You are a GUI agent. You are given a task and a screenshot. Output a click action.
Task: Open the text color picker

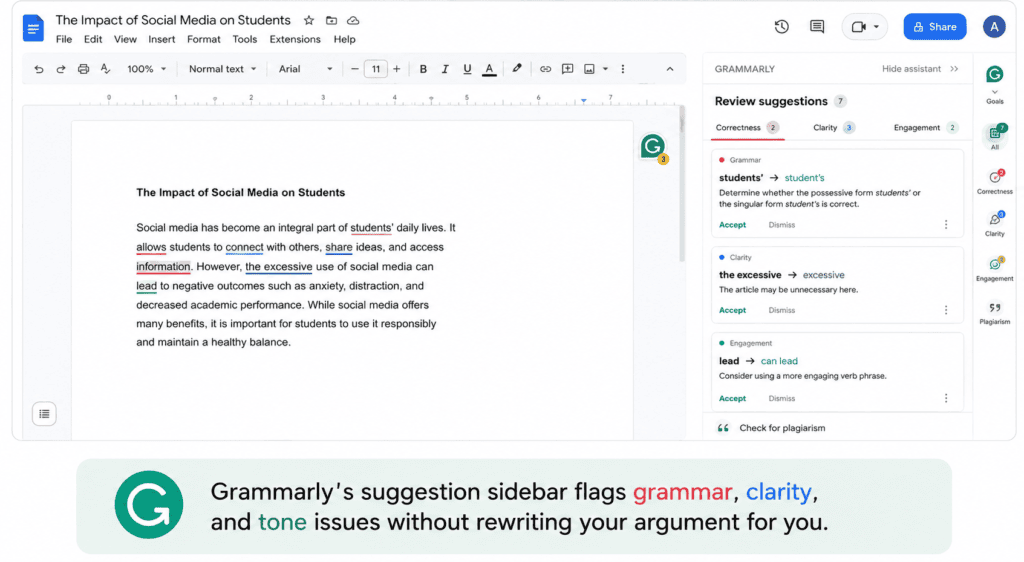tap(489, 69)
